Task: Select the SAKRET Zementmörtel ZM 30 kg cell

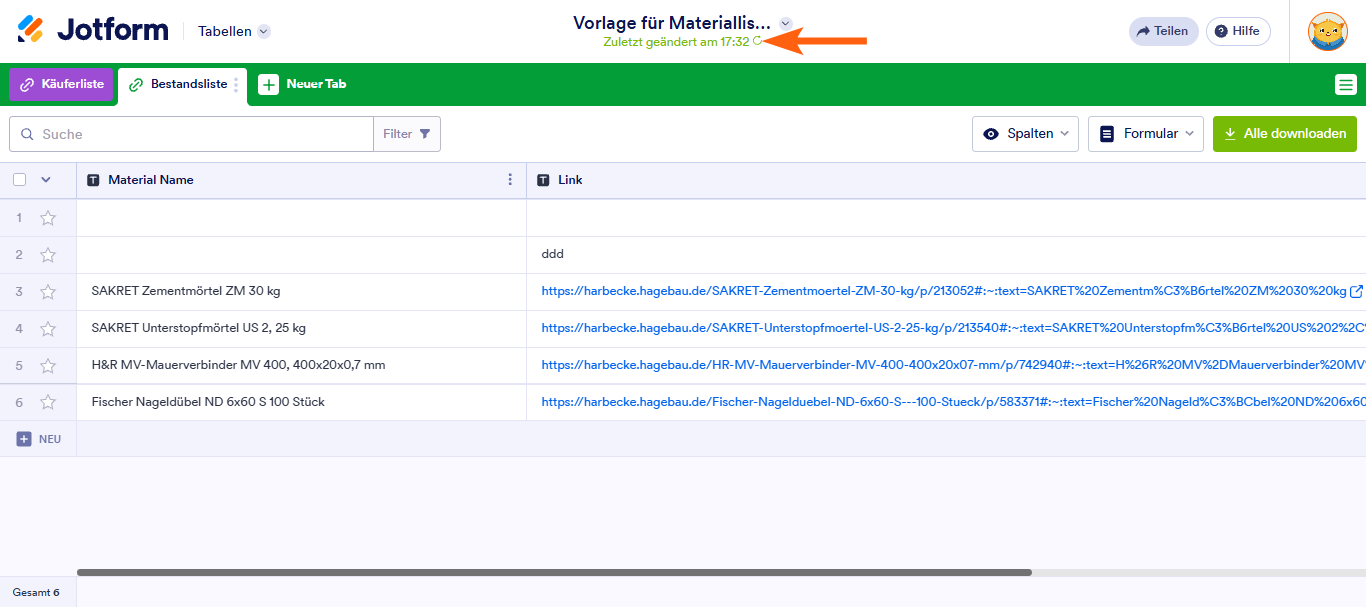Action: pos(301,292)
